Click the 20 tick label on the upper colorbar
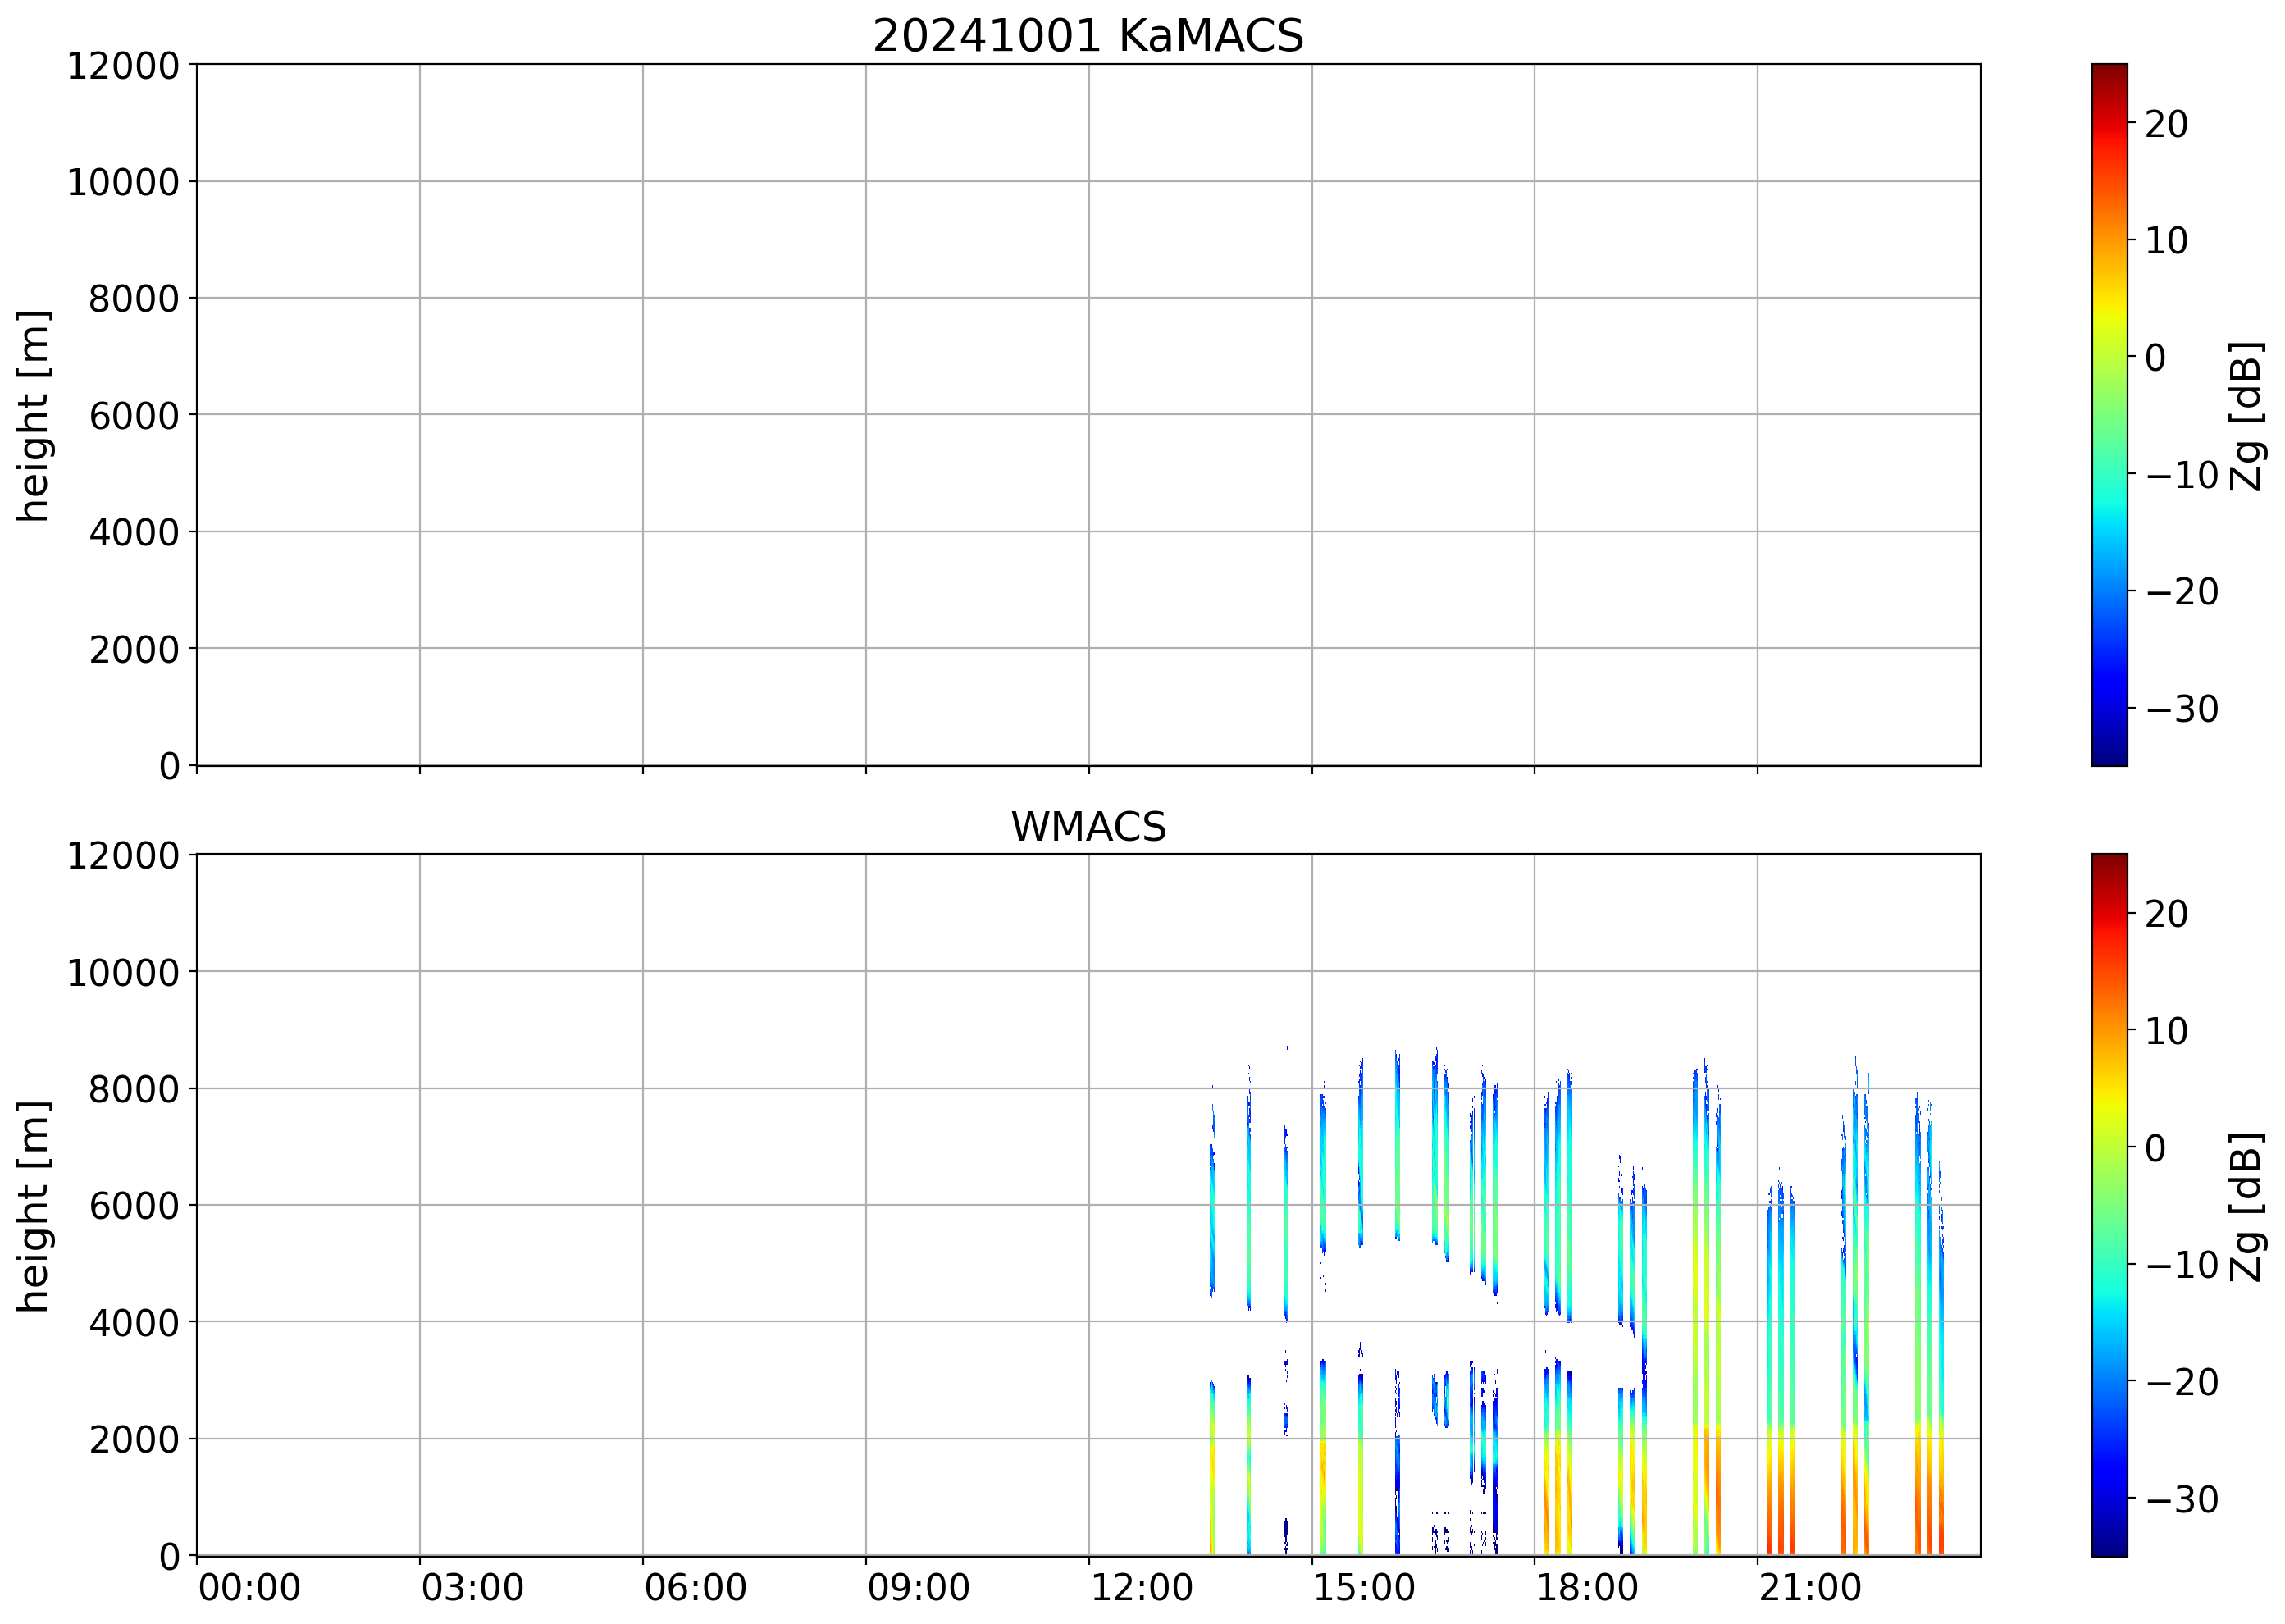 (2166, 124)
